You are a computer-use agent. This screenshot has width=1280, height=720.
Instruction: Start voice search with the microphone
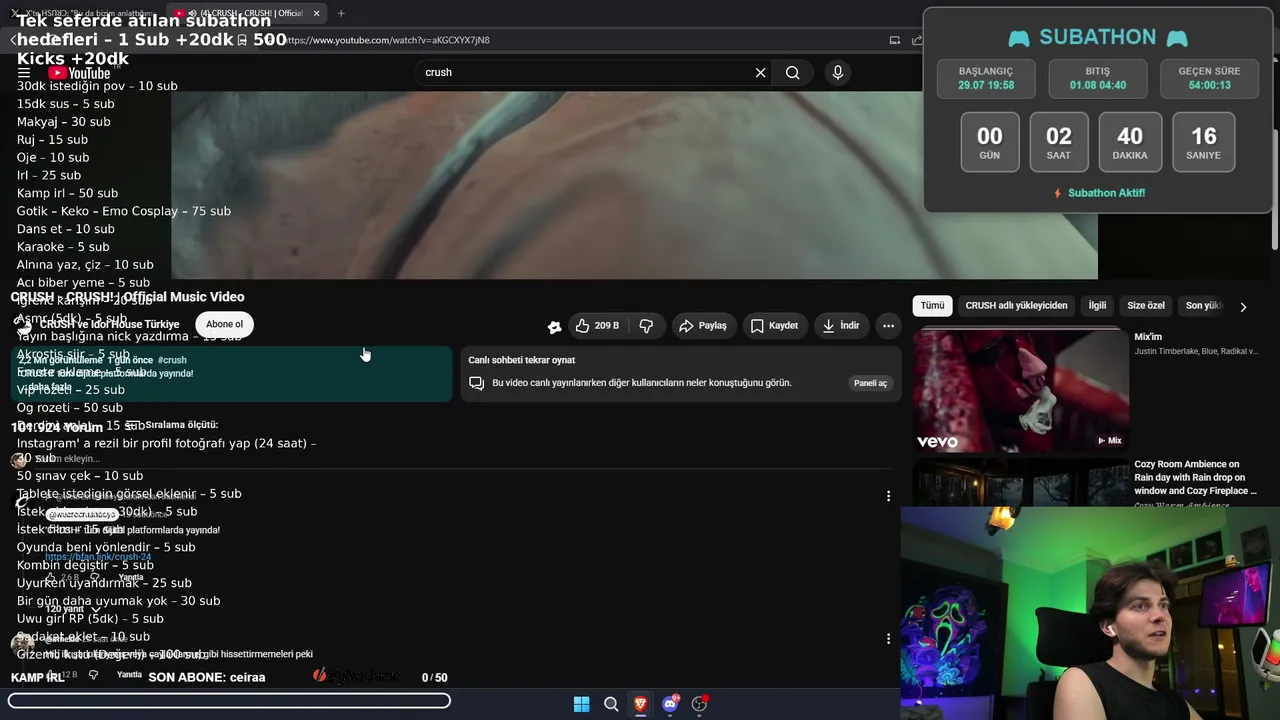(x=838, y=72)
